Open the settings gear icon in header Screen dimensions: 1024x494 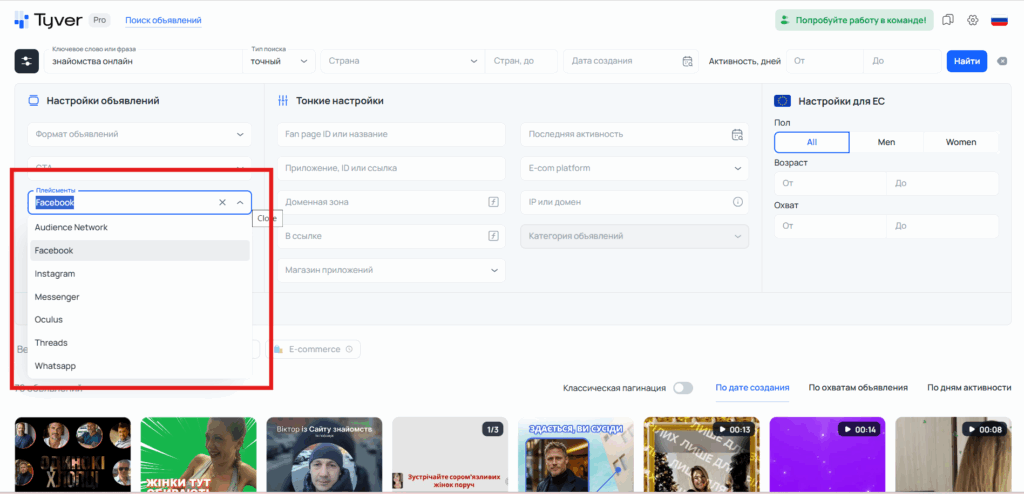click(972, 20)
